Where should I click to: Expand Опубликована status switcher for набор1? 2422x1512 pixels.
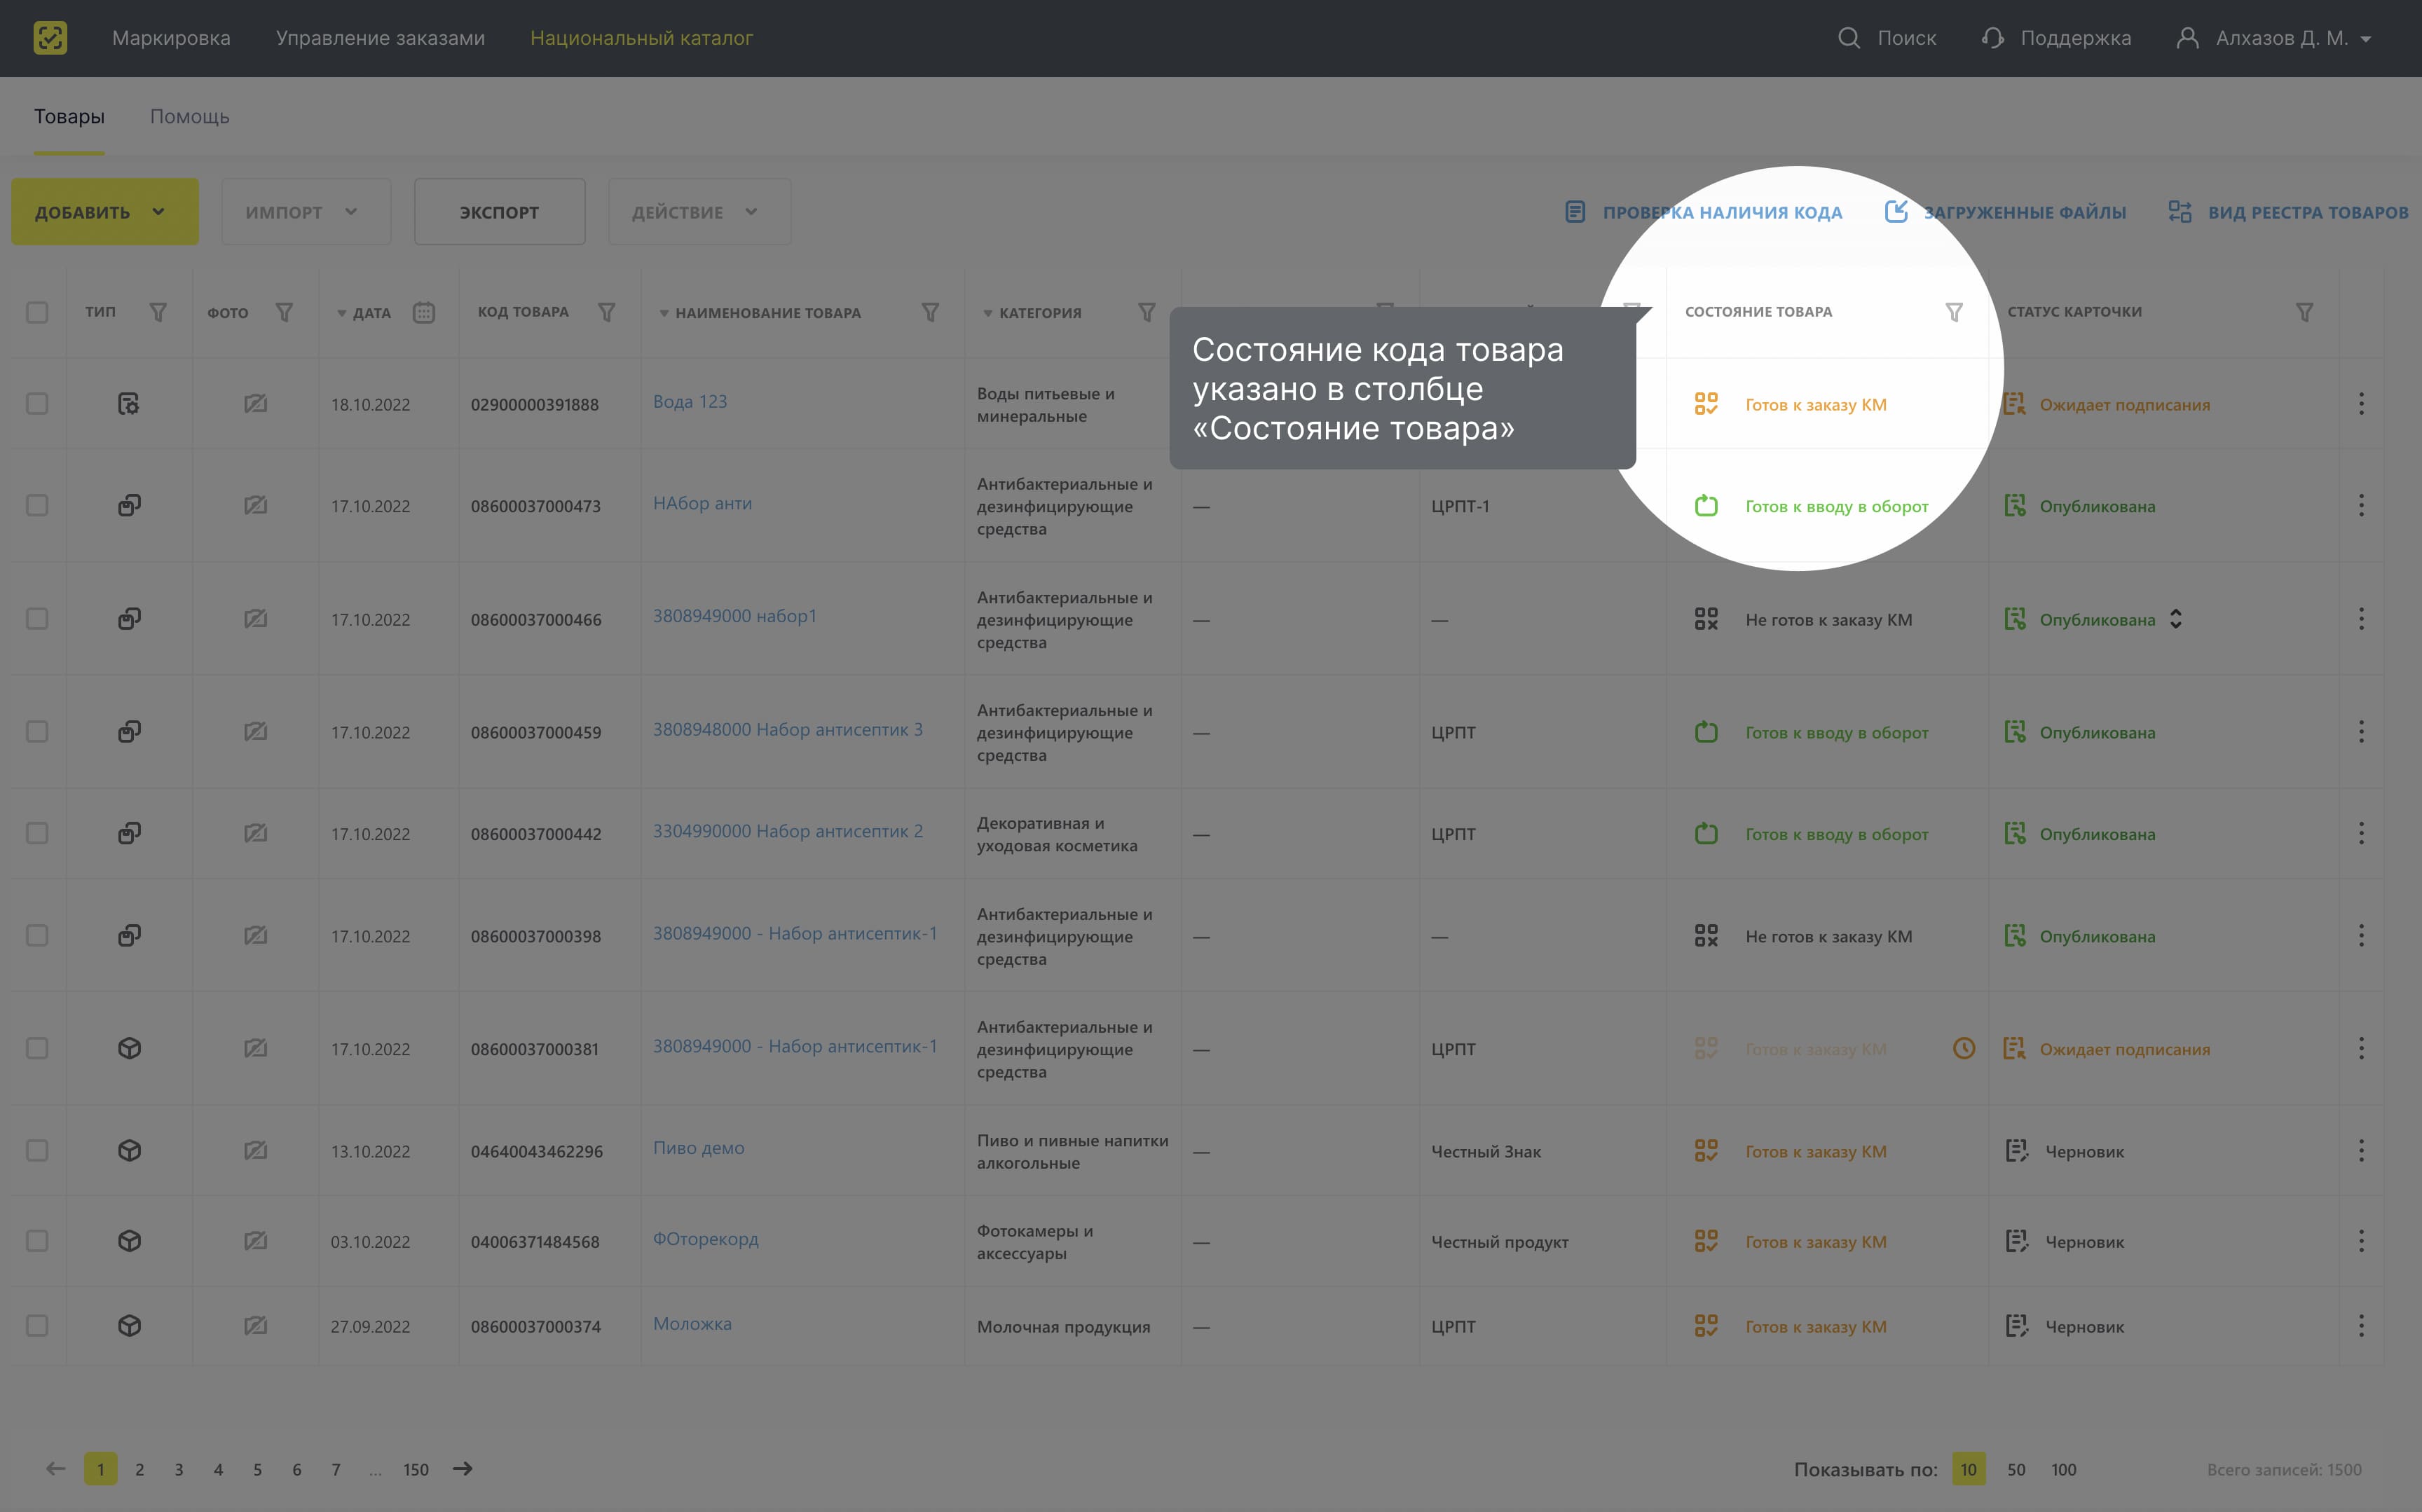[x=2176, y=619]
